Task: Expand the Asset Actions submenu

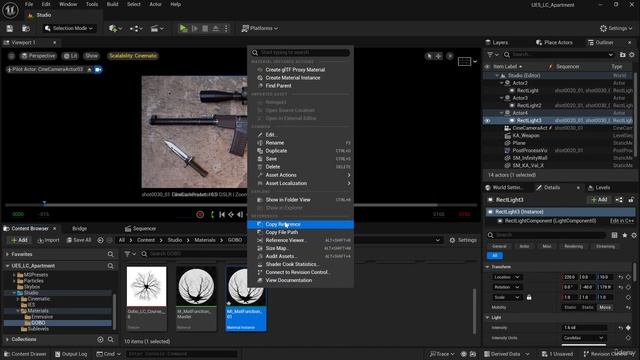Action: point(301,175)
